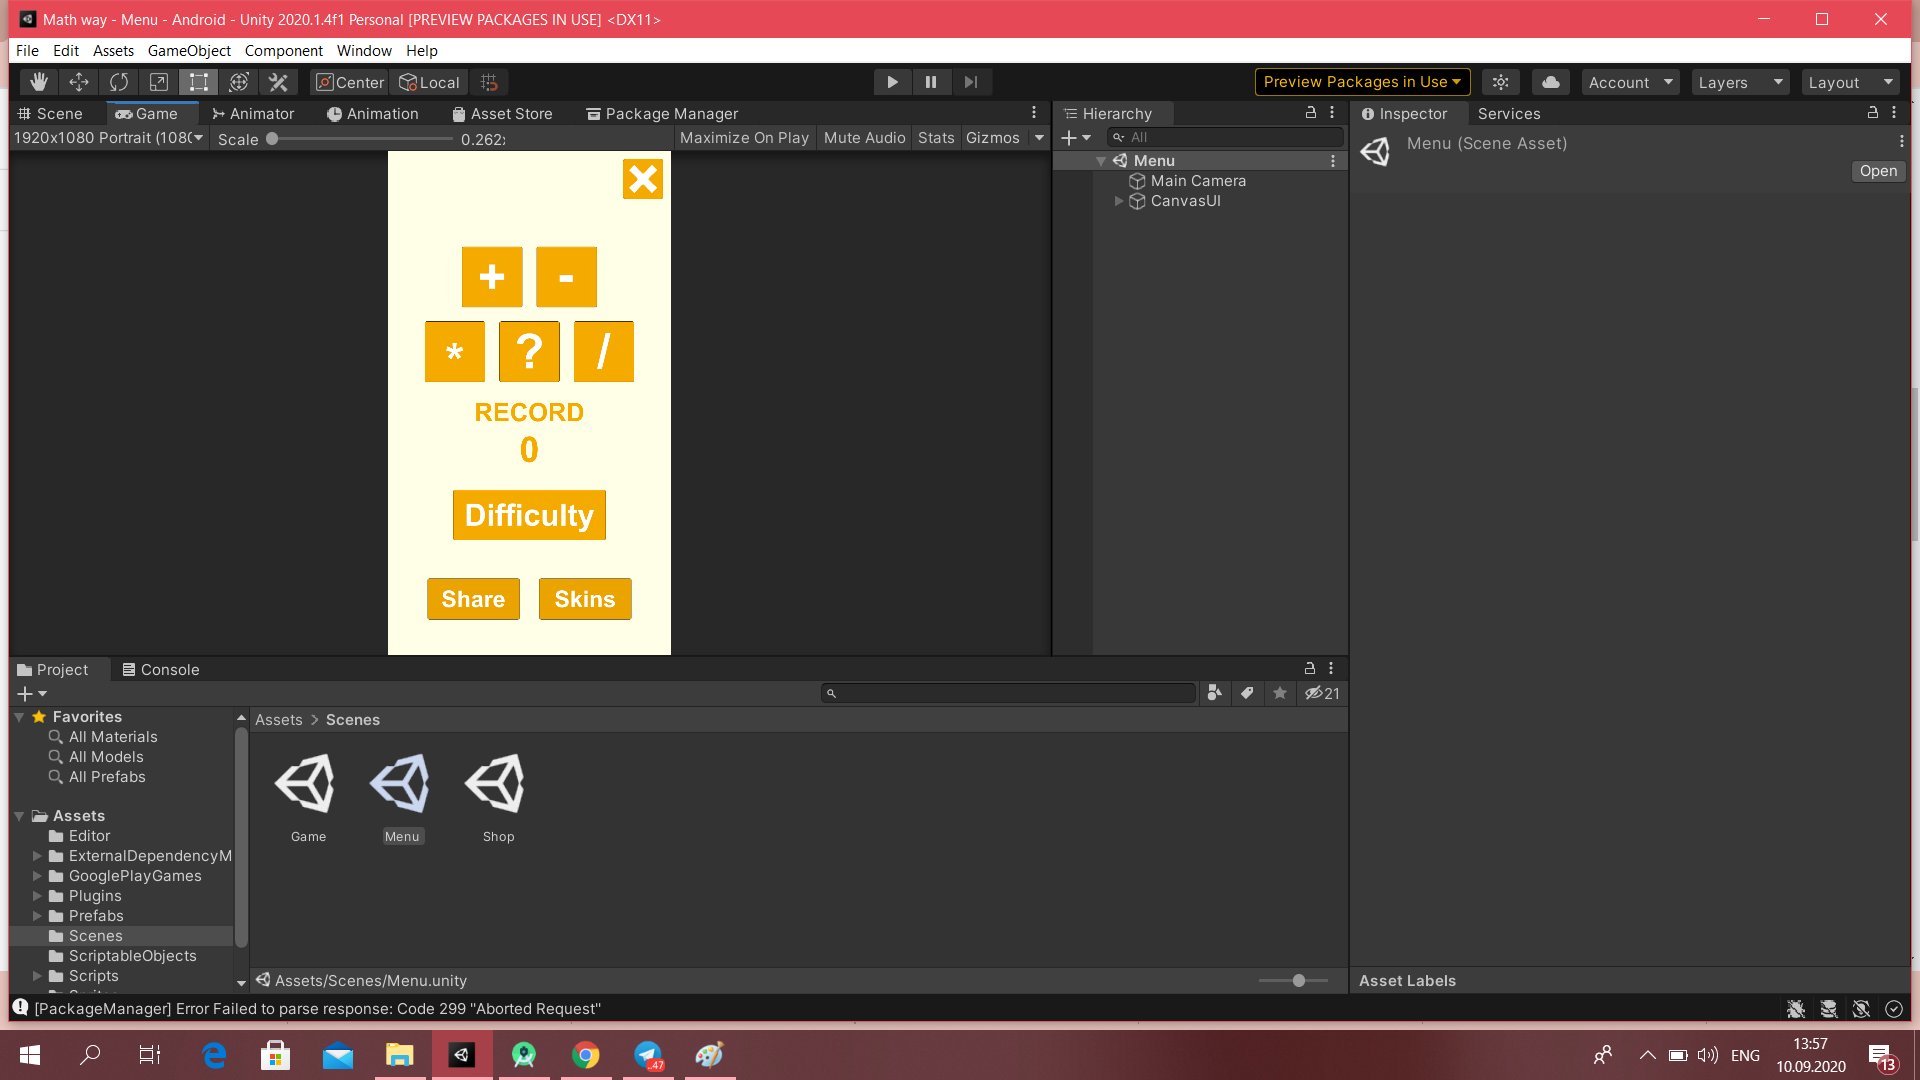Screen dimensions: 1920x1080
Task: Select the Rotate tool
Action: pos(119,82)
